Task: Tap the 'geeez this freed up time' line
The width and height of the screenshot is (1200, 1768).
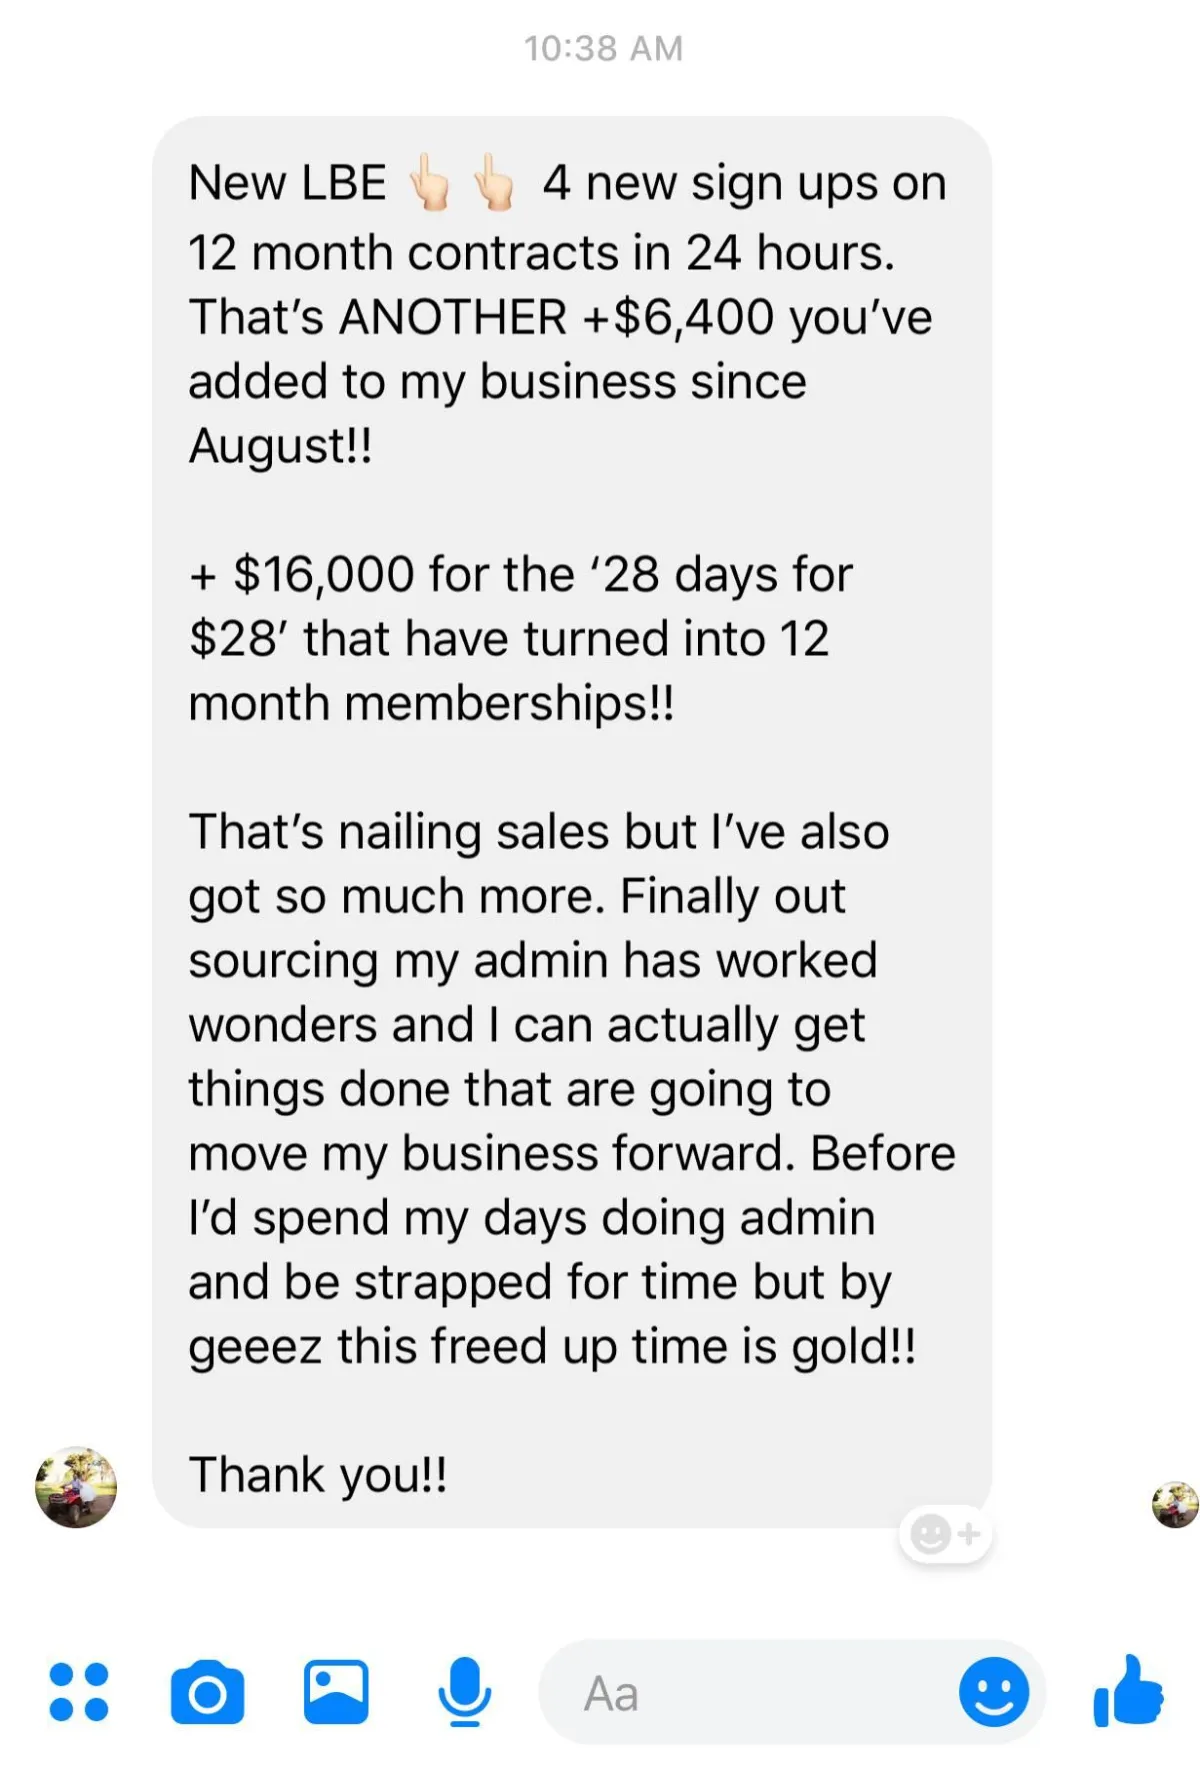Action: pos(550,1346)
